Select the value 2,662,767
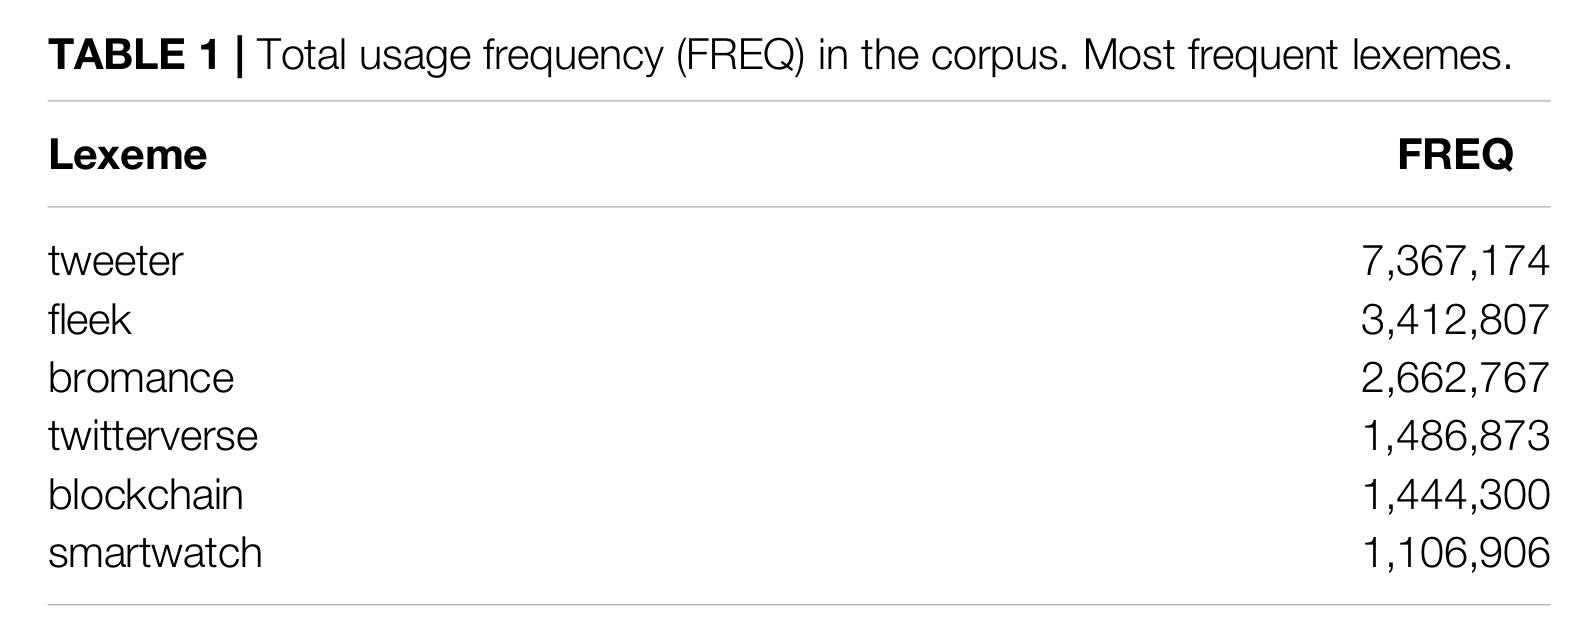The height and width of the screenshot is (640, 1596). pos(1455,378)
